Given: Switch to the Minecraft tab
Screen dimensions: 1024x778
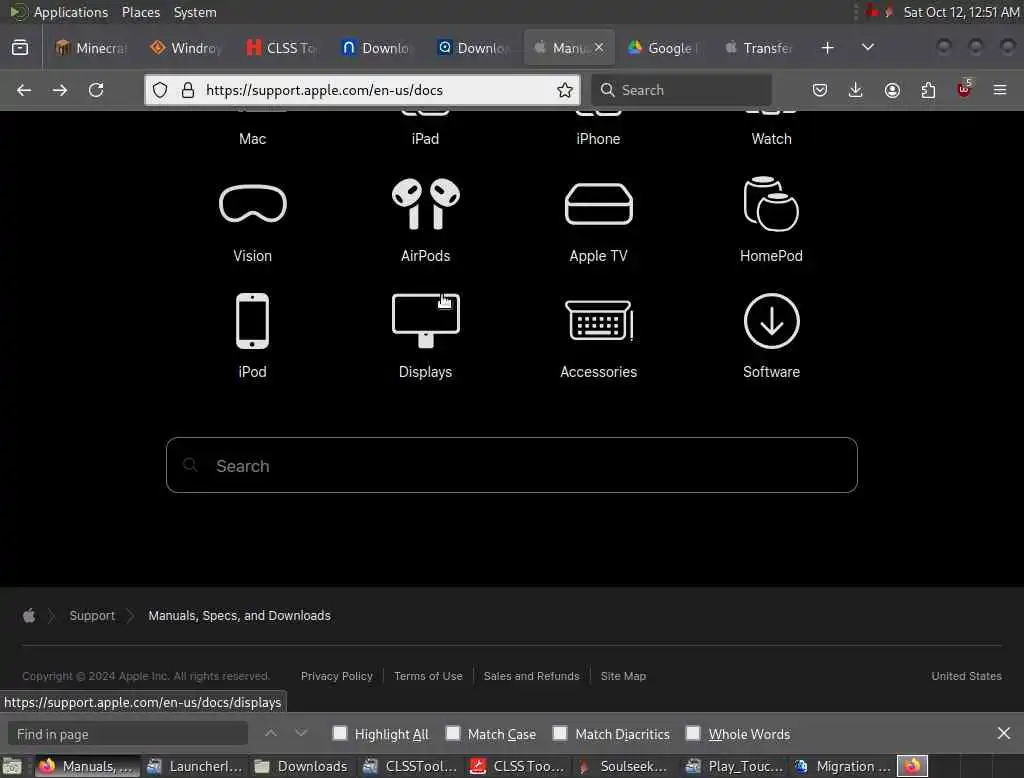Looking at the screenshot, I should pos(91,48).
